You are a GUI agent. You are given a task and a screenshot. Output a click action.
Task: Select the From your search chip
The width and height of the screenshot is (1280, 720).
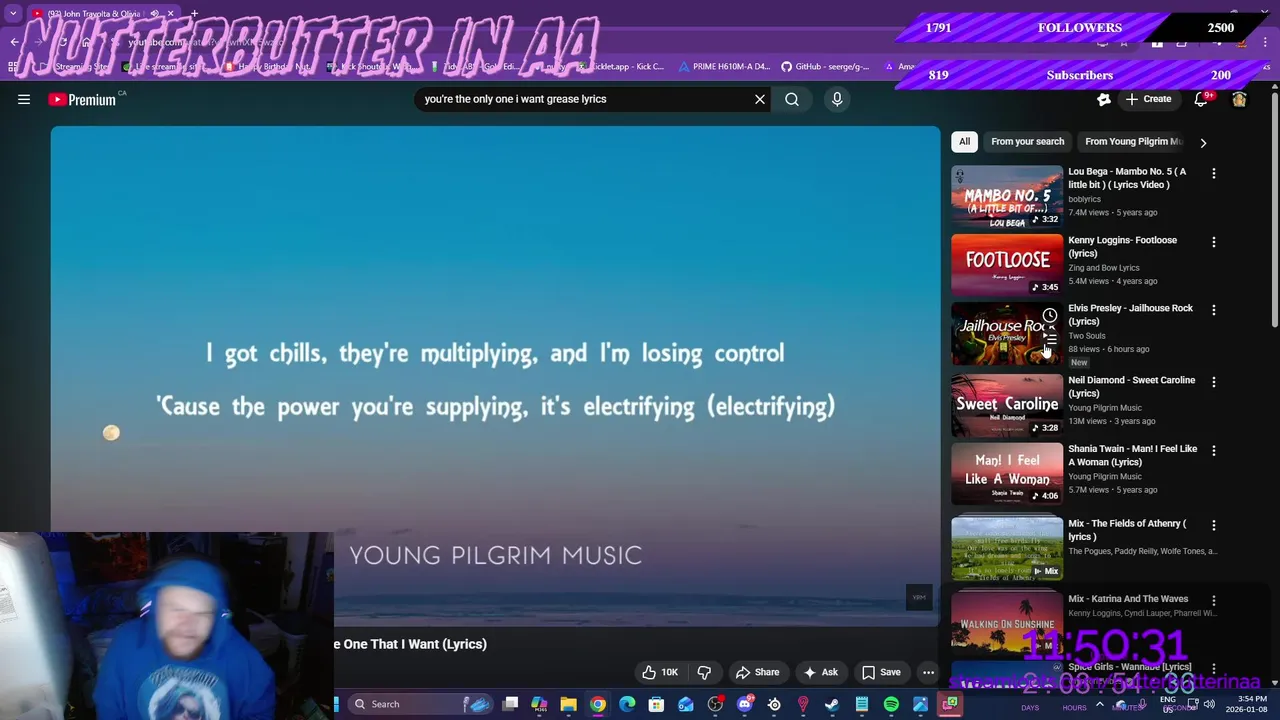(1027, 142)
